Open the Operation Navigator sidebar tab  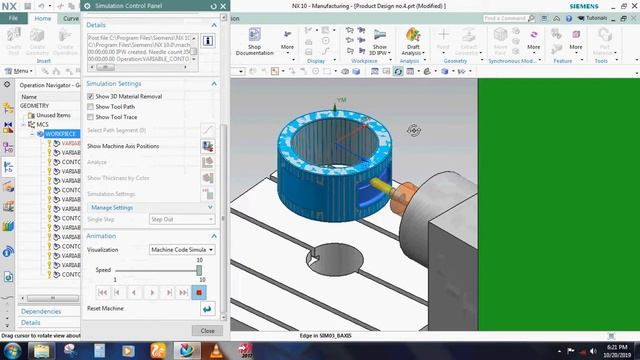point(8,167)
